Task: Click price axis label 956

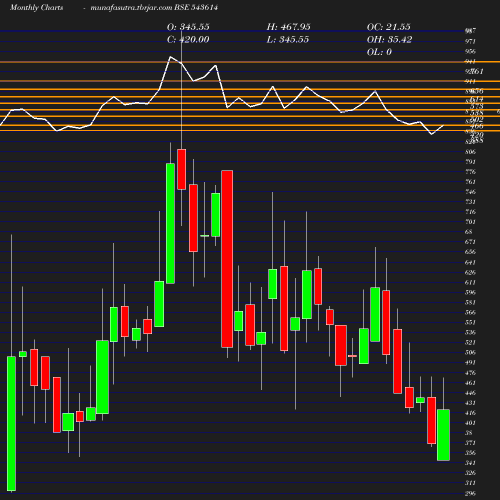Action: tap(470, 51)
